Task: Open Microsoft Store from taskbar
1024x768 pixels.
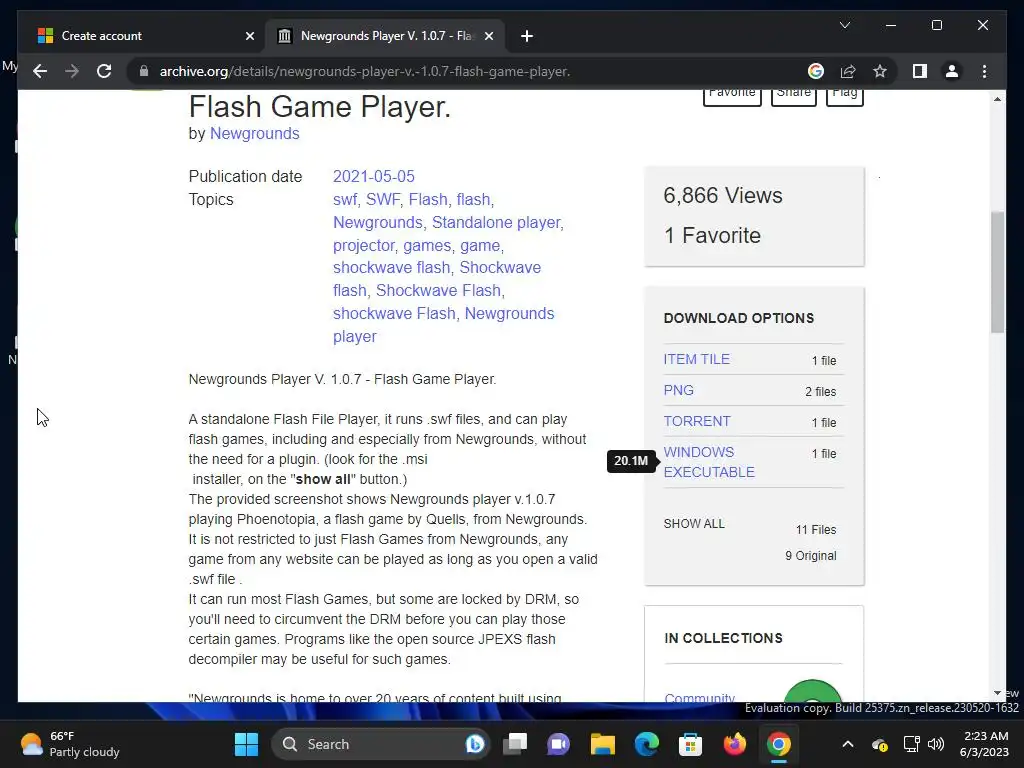Action: 690,744
